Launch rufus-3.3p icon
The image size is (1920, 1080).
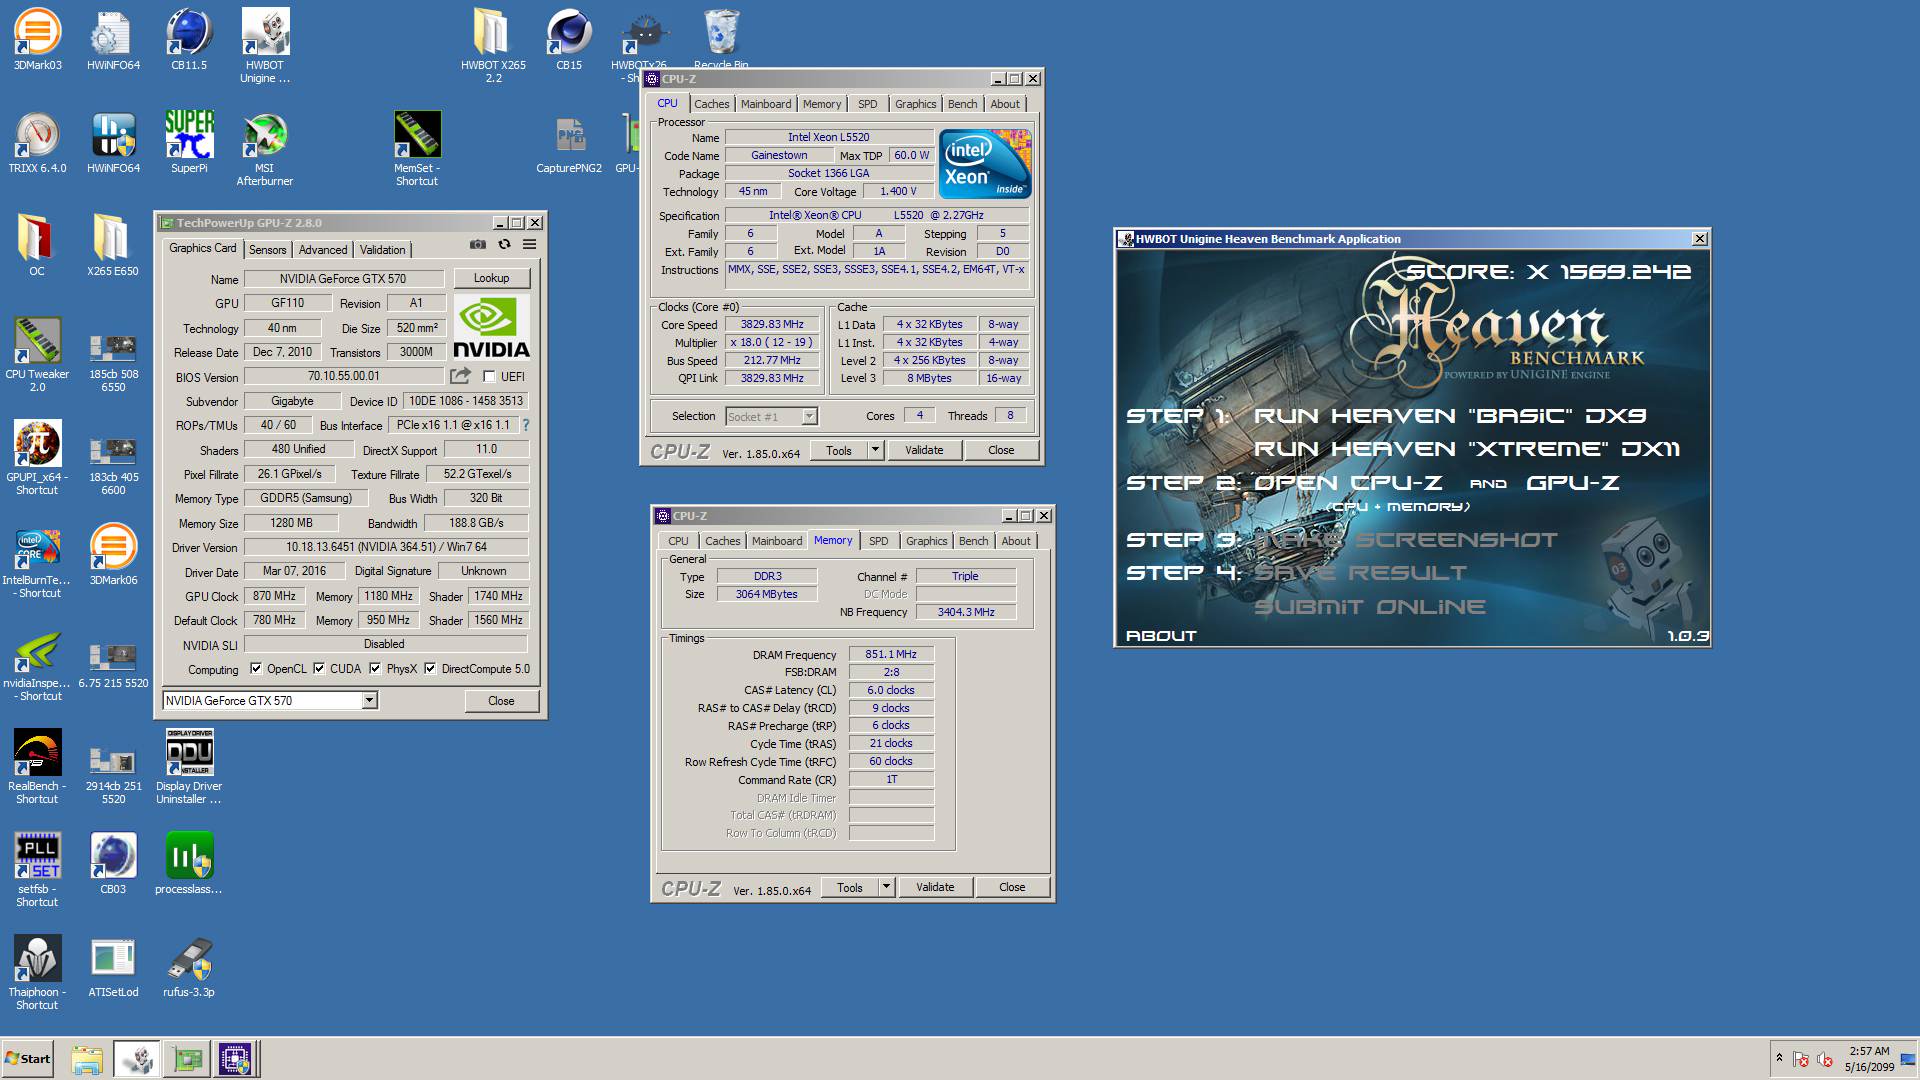click(189, 967)
